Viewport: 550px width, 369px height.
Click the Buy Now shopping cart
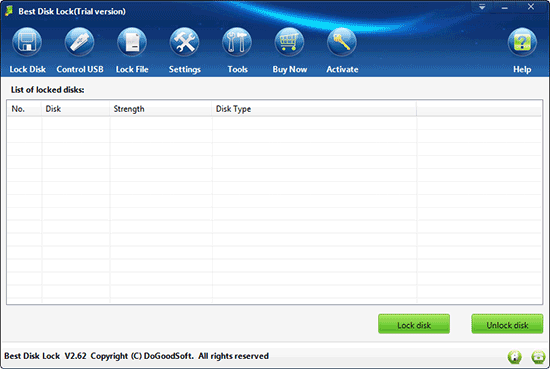pyautogui.click(x=289, y=42)
